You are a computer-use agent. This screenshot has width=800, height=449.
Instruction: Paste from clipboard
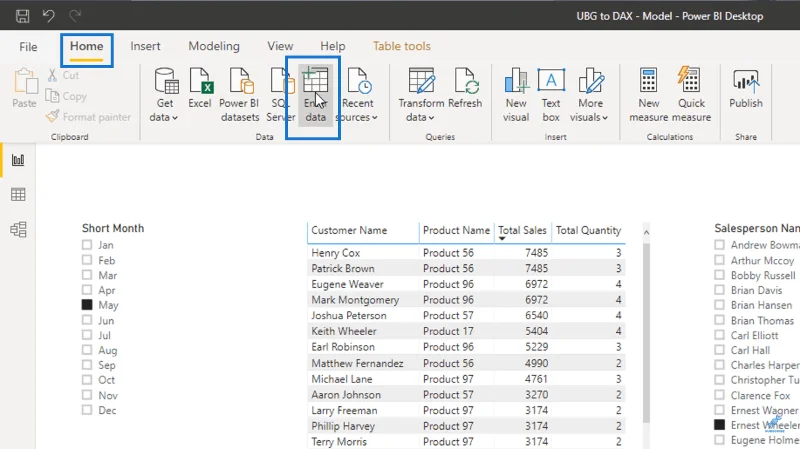(24, 88)
